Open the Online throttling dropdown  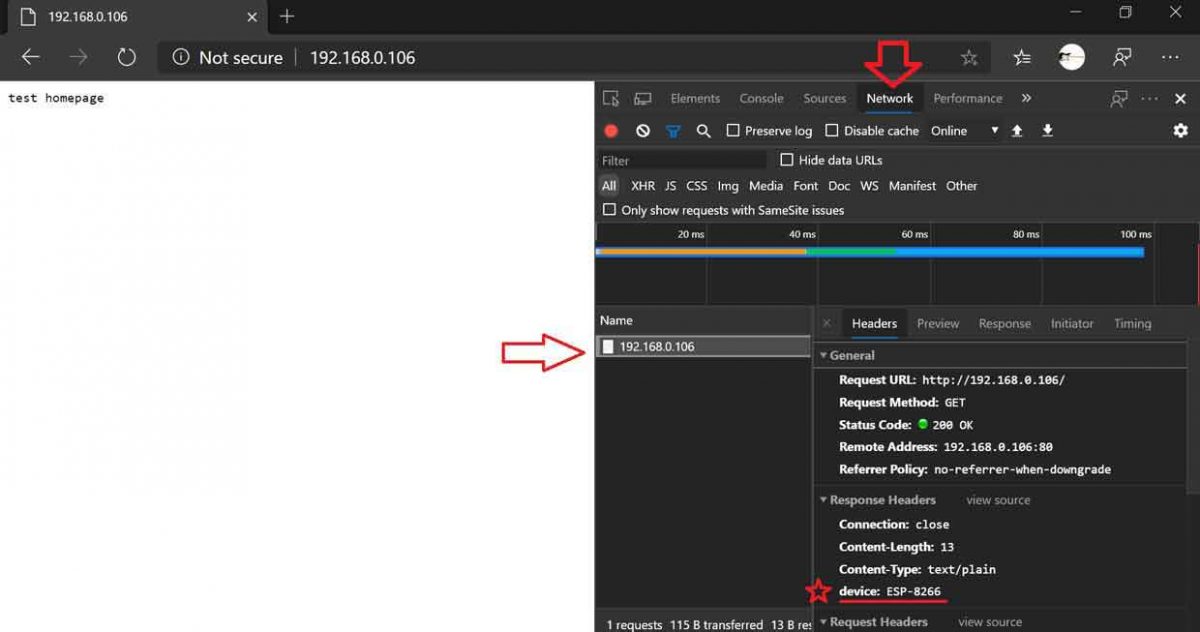pyautogui.click(x=964, y=131)
